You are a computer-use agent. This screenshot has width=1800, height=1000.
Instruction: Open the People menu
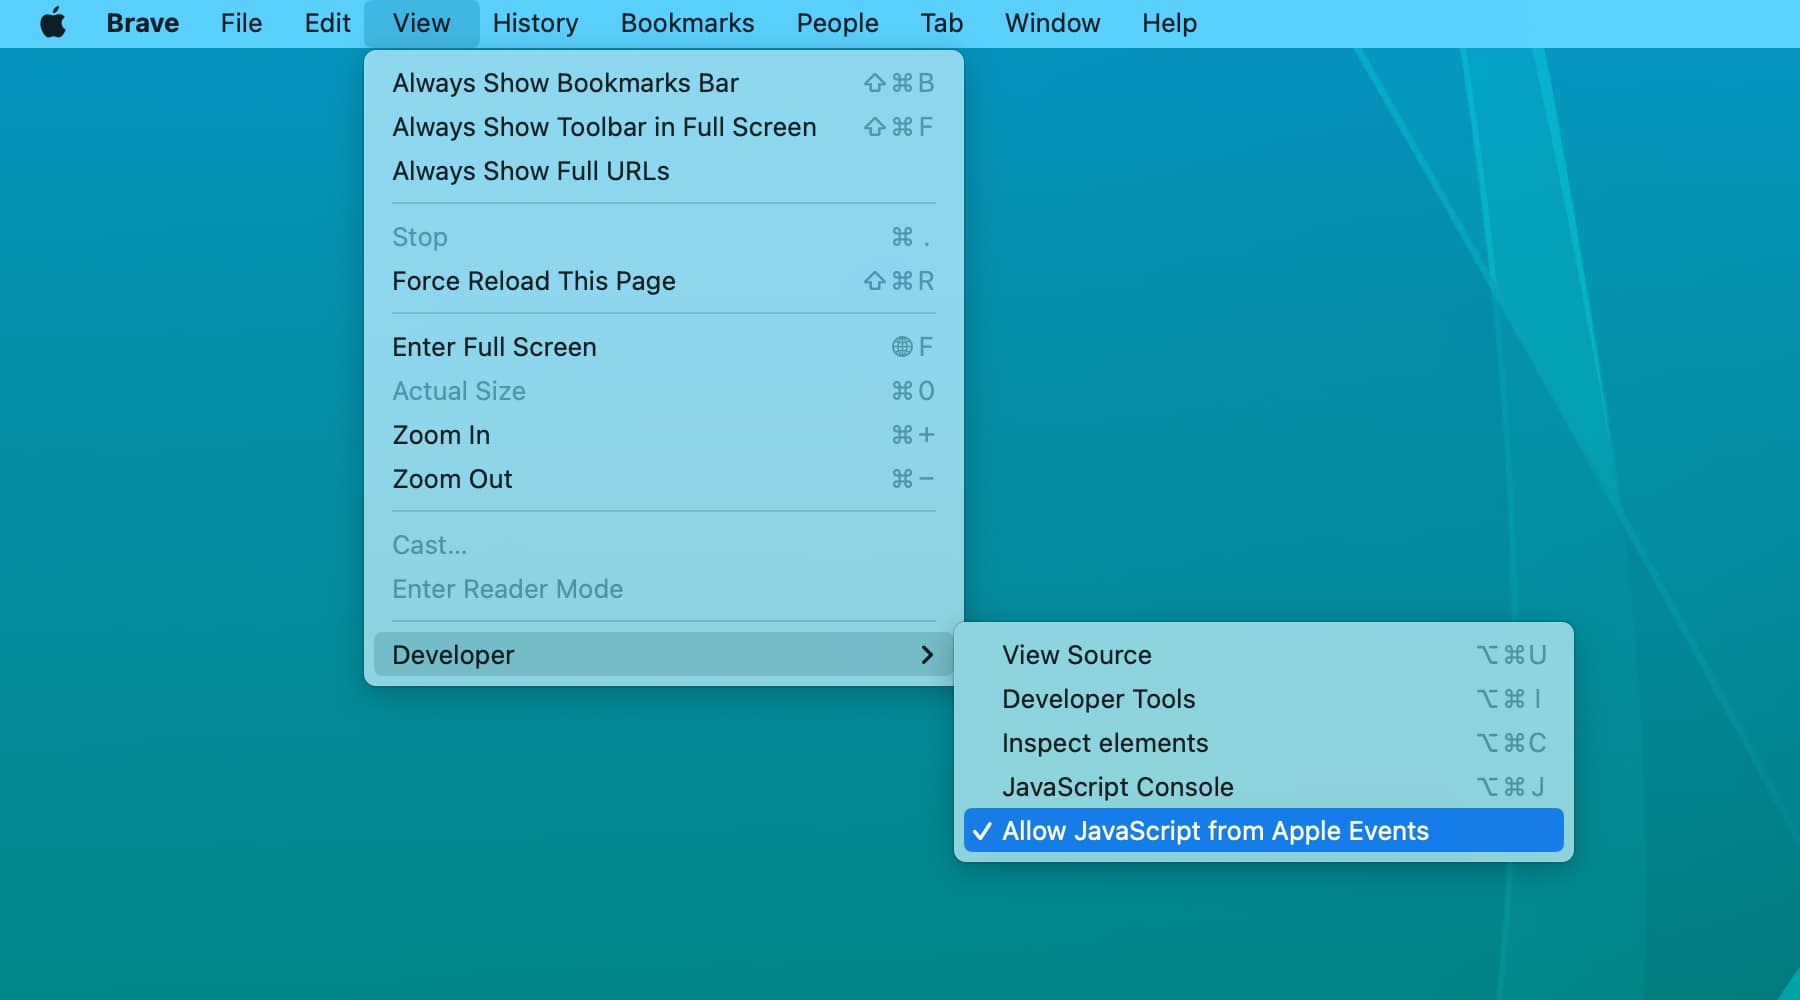pos(837,23)
